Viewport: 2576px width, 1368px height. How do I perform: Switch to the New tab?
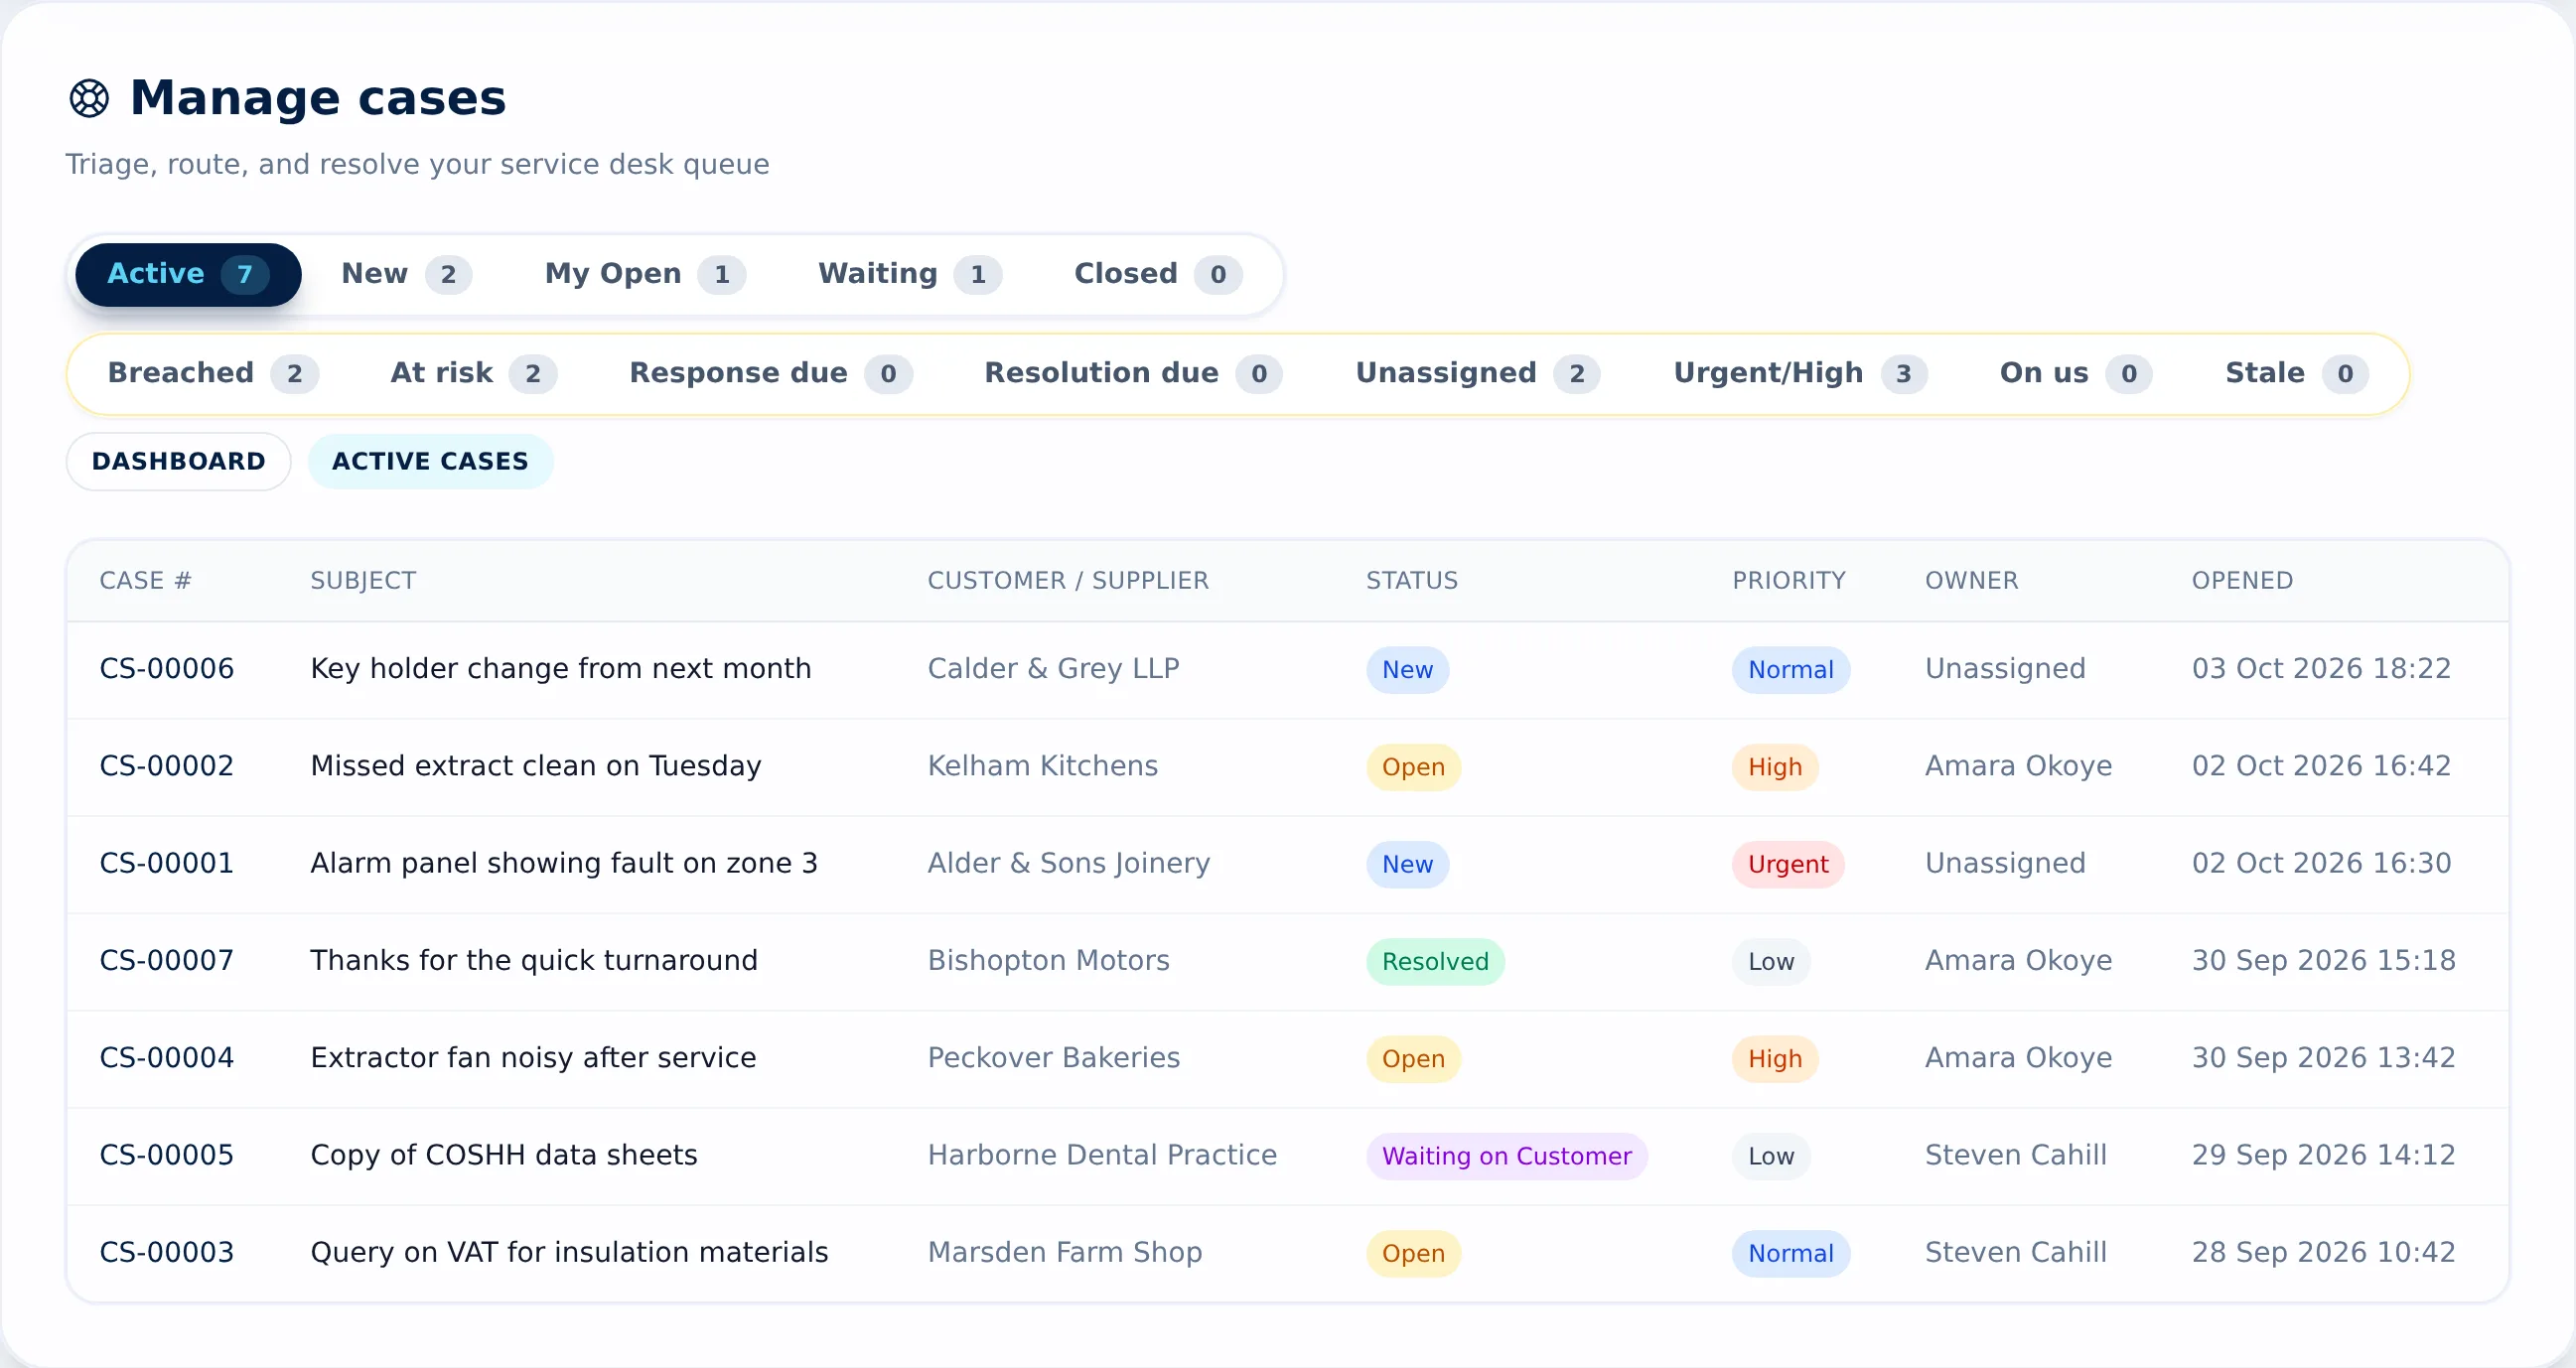click(x=406, y=274)
